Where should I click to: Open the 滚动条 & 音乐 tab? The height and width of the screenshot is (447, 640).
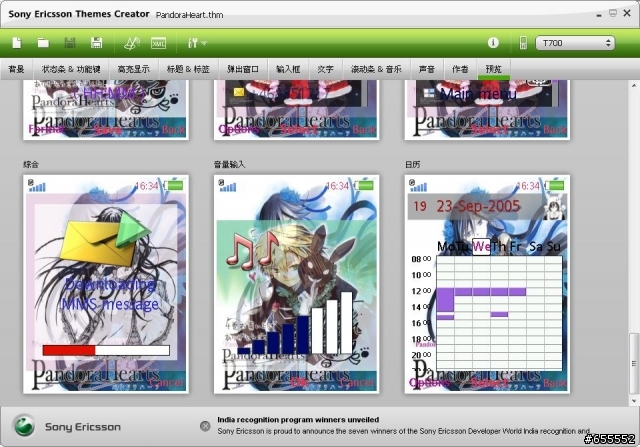pyautogui.click(x=376, y=69)
